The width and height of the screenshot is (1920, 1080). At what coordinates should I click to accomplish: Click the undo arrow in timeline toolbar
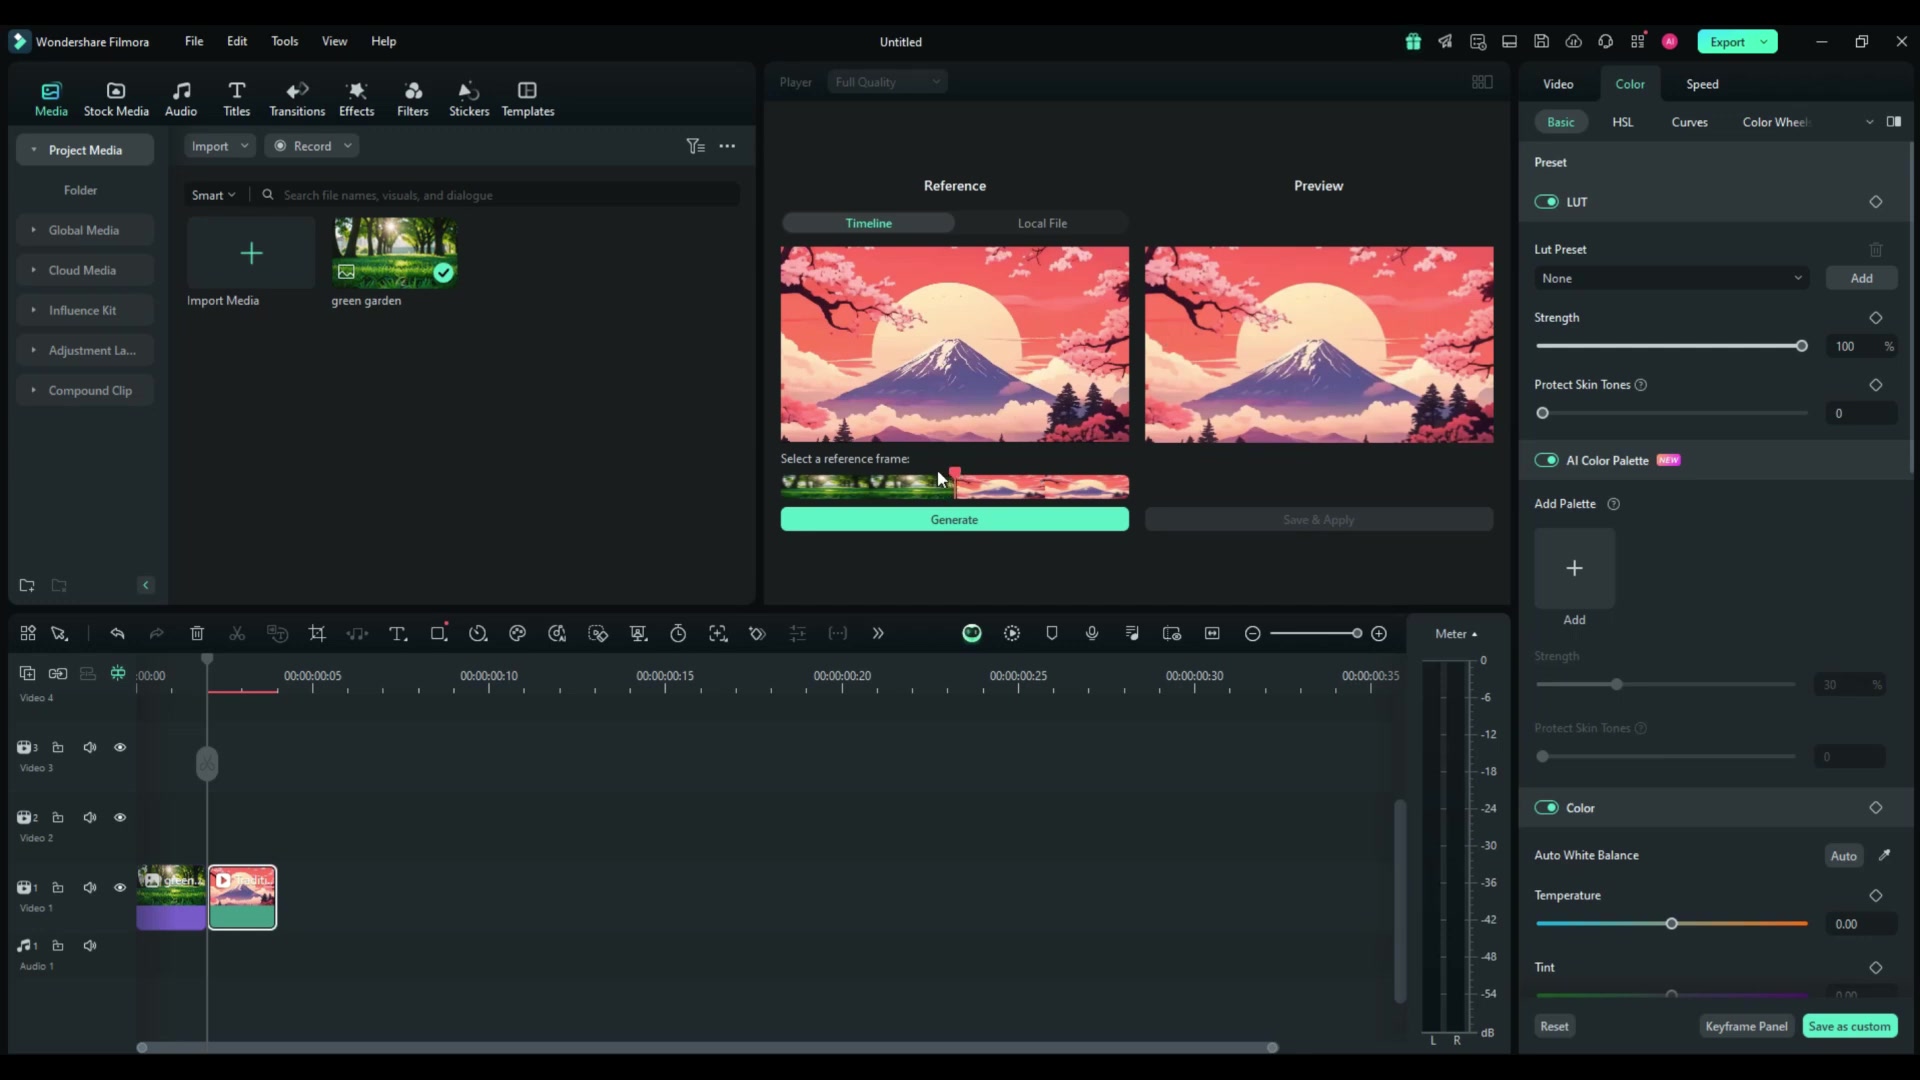pyautogui.click(x=117, y=633)
